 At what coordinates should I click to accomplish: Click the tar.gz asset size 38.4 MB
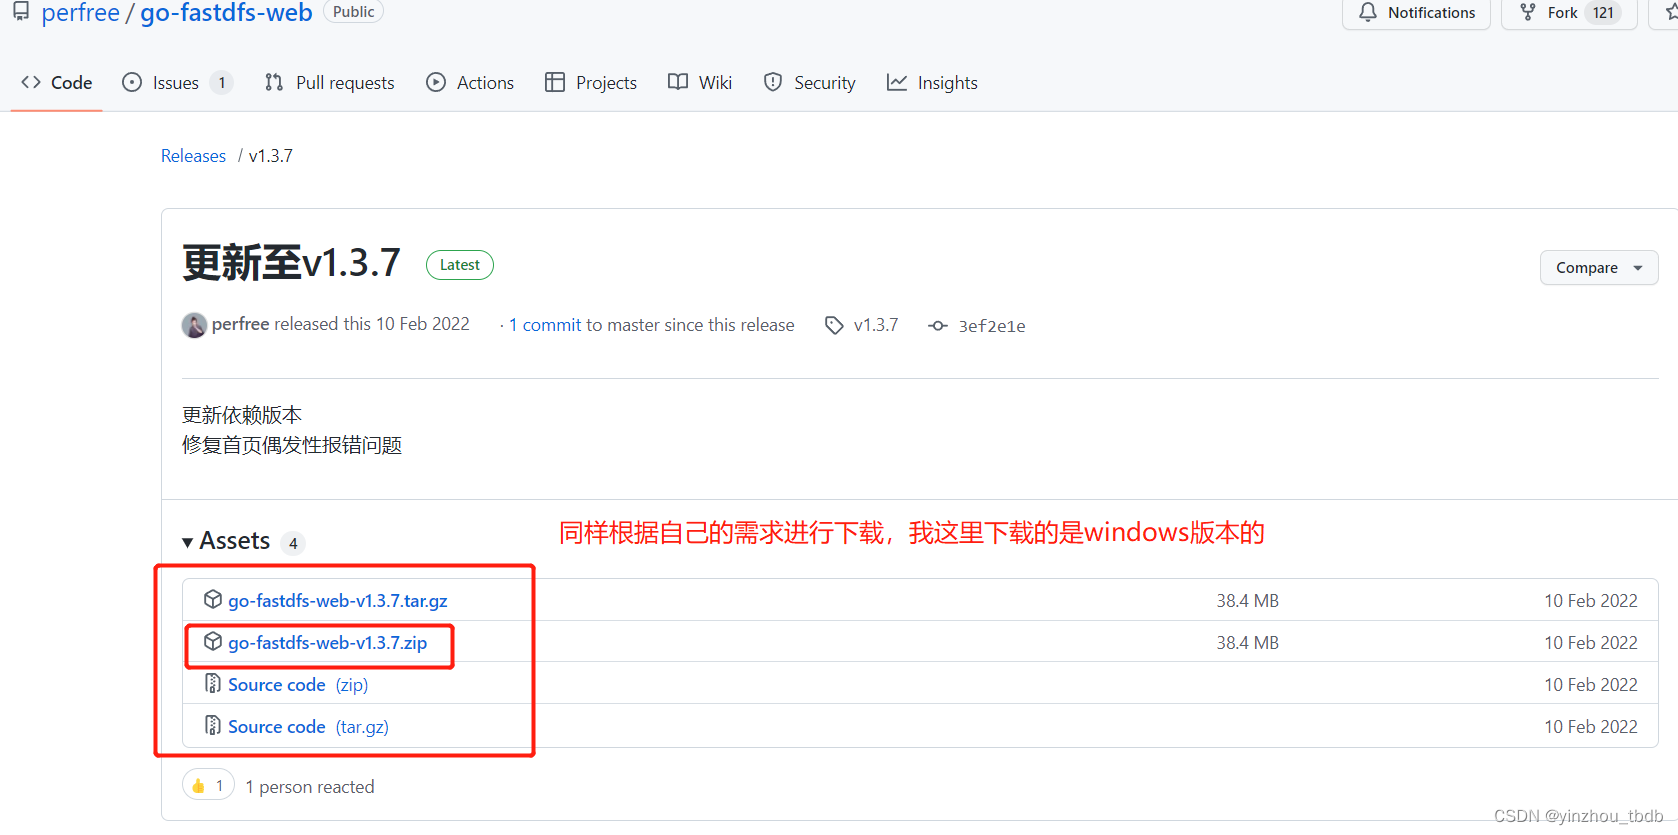(1247, 601)
